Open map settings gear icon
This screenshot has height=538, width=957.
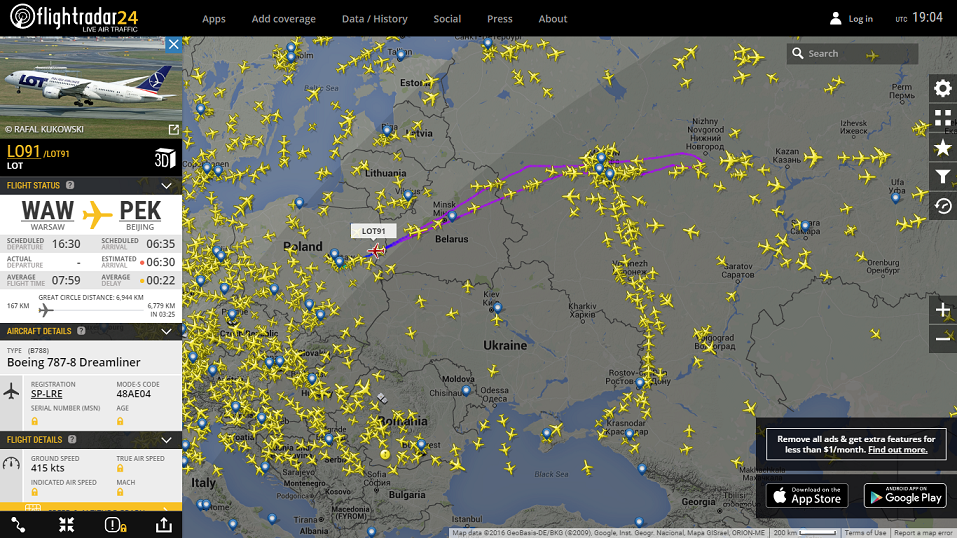(942, 89)
